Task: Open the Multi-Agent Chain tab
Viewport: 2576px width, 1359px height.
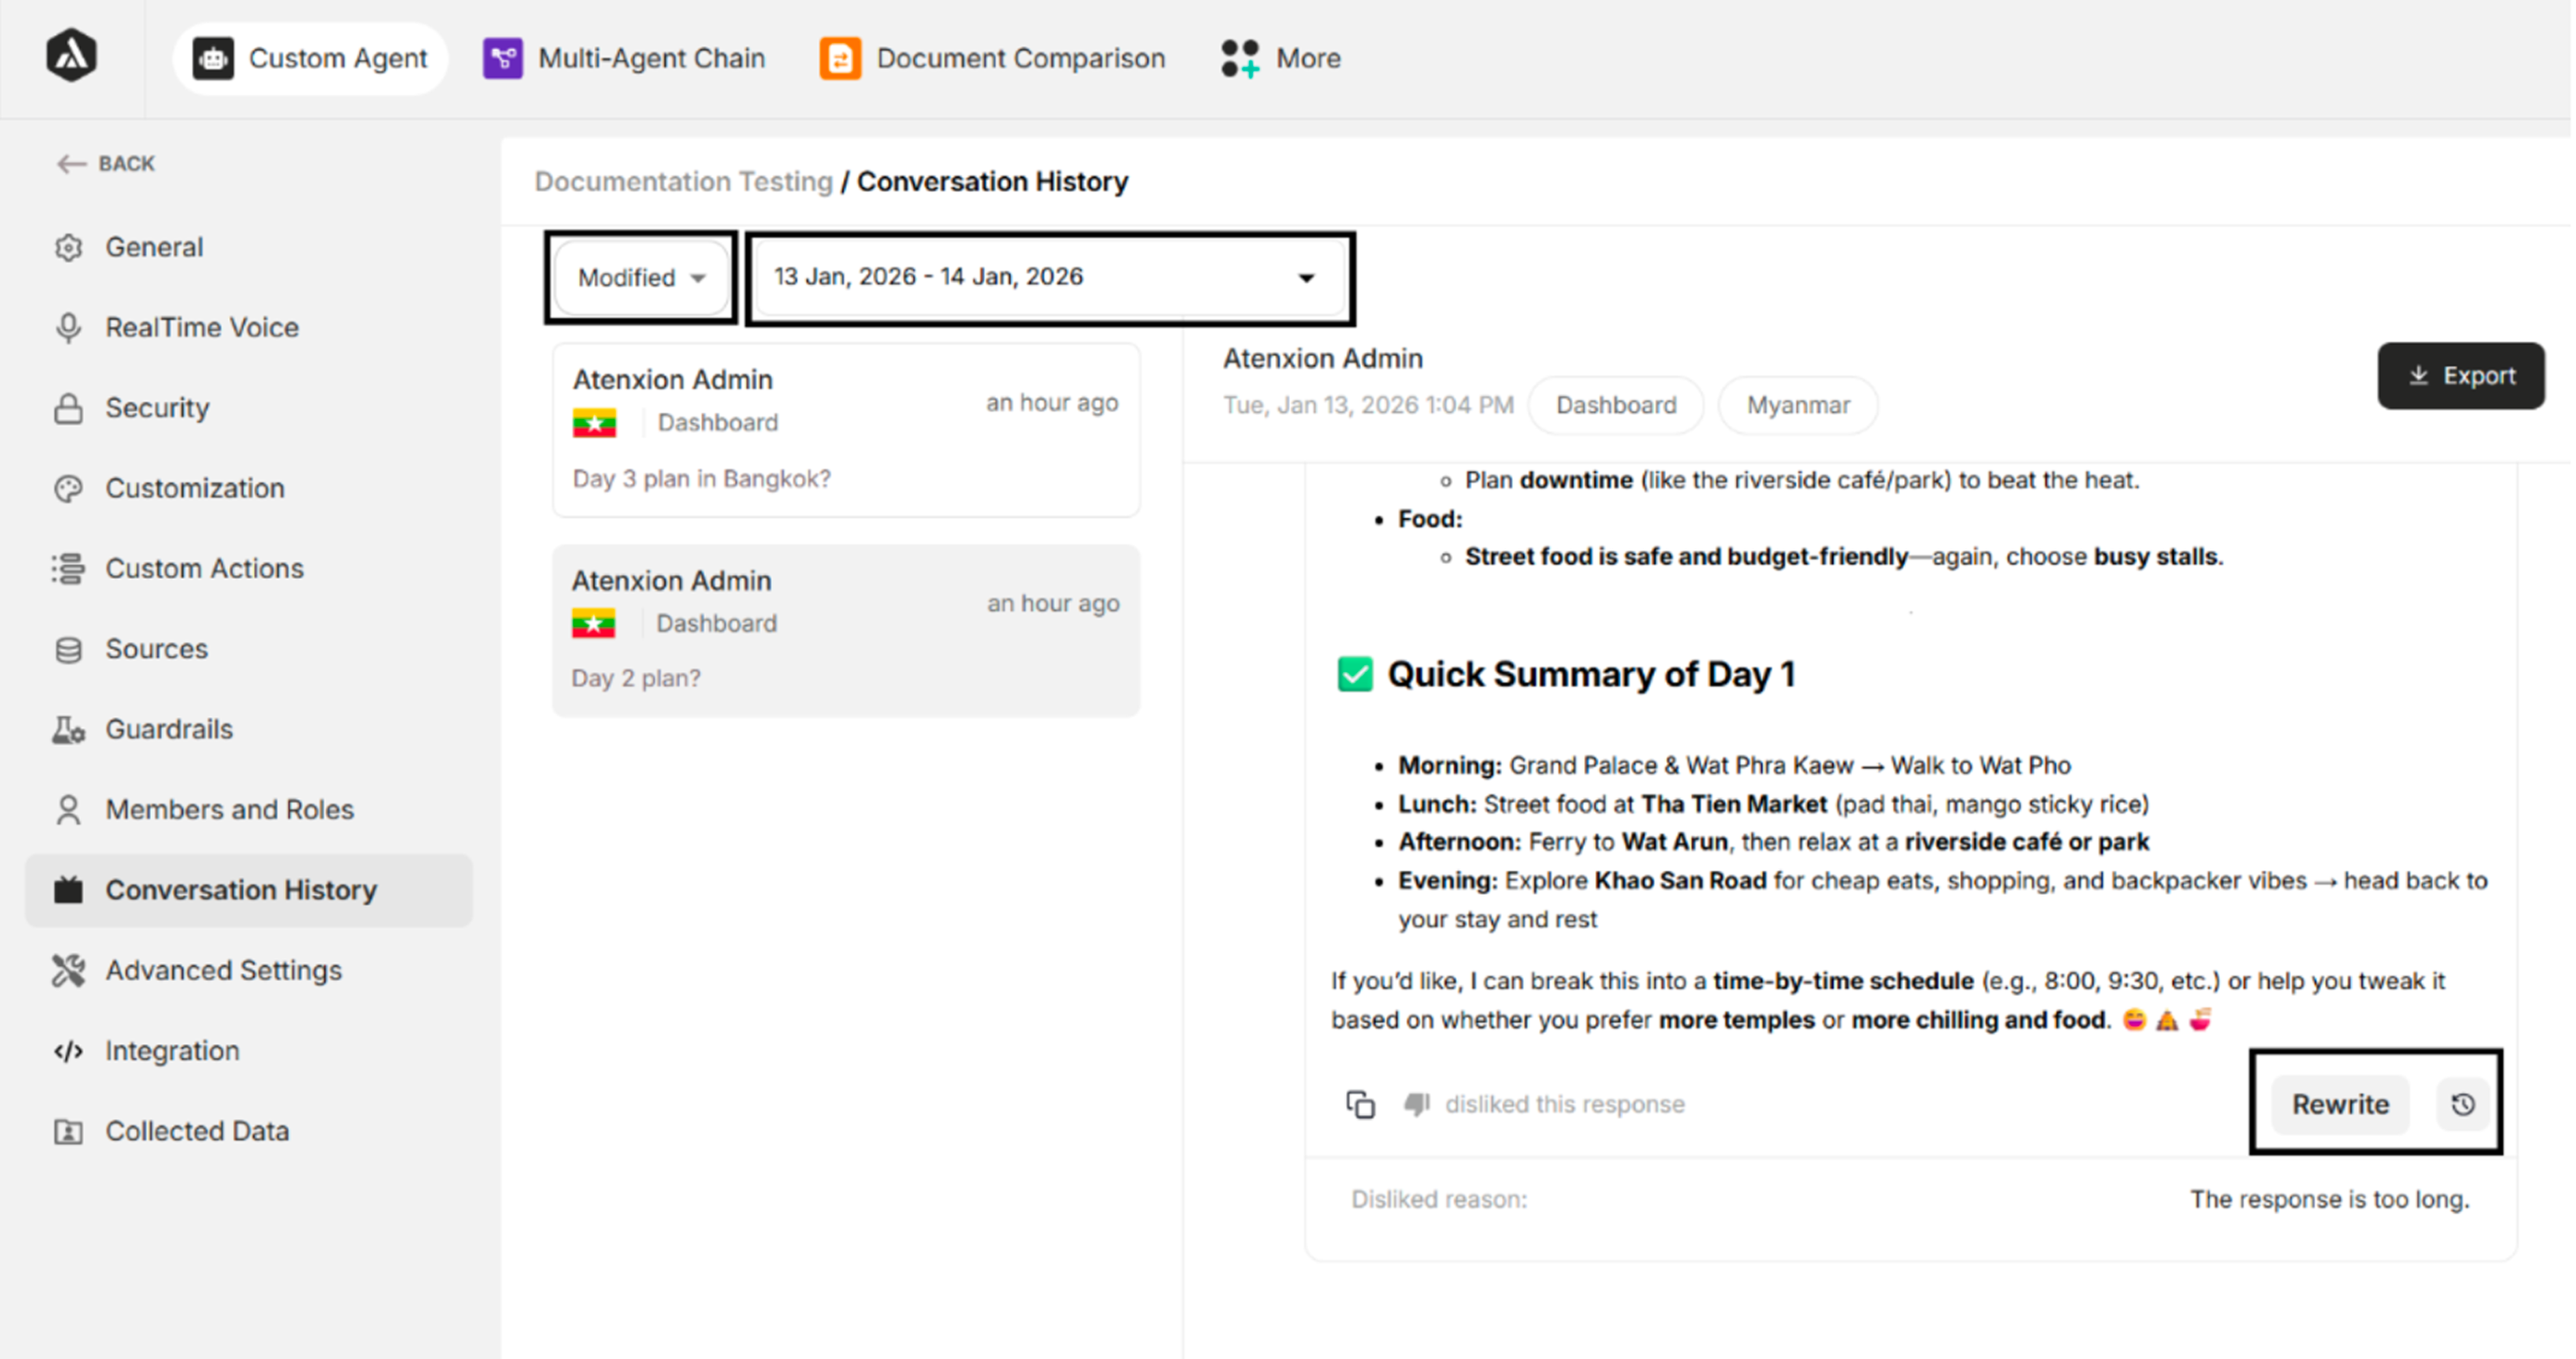Action: coord(625,58)
